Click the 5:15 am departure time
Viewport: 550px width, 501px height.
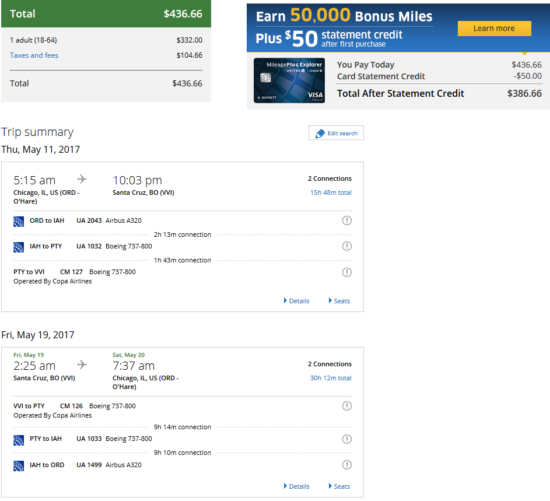34,180
